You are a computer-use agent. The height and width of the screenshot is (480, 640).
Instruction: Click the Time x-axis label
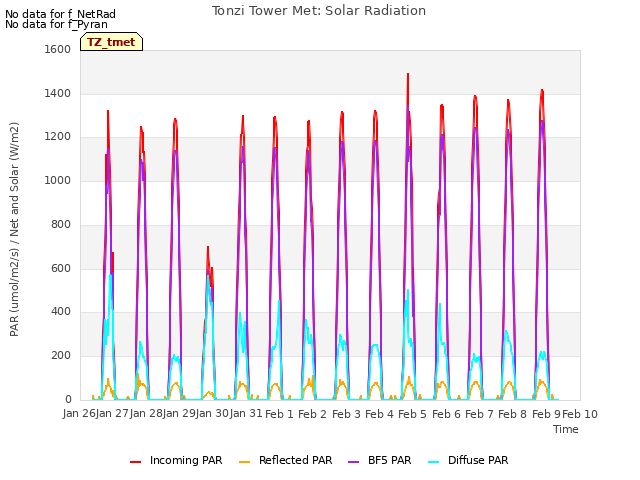pyautogui.click(x=566, y=429)
